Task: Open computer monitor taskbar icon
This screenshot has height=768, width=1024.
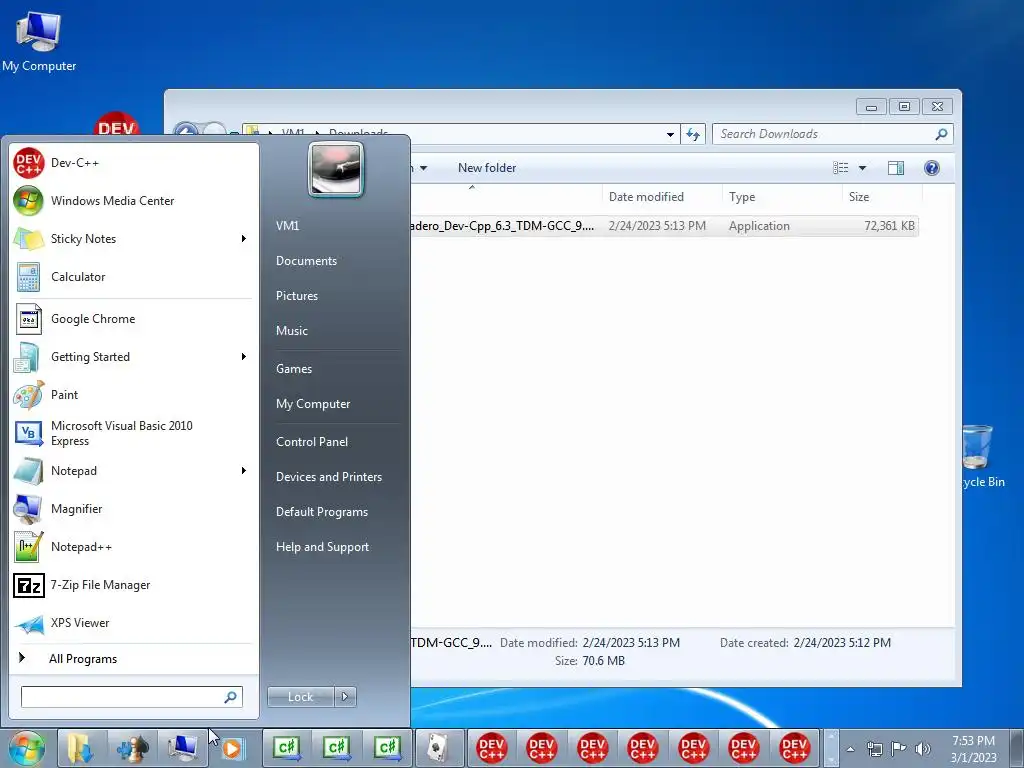Action: [183, 748]
